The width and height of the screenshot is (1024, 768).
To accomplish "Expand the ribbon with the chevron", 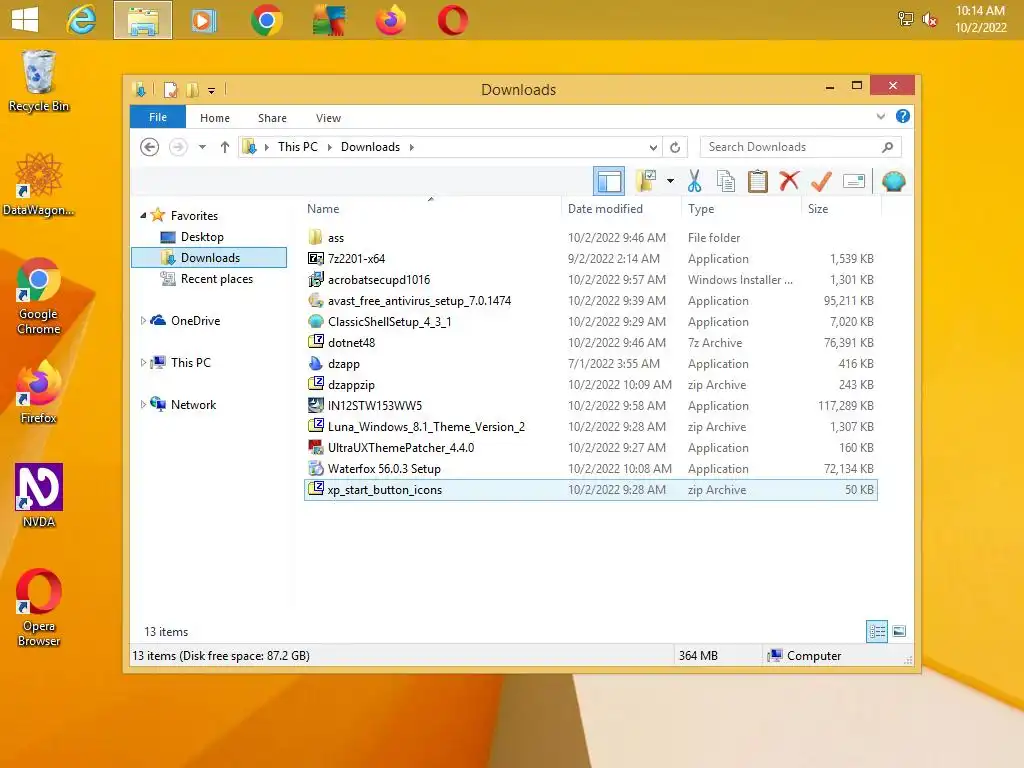I will click(x=880, y=116).
